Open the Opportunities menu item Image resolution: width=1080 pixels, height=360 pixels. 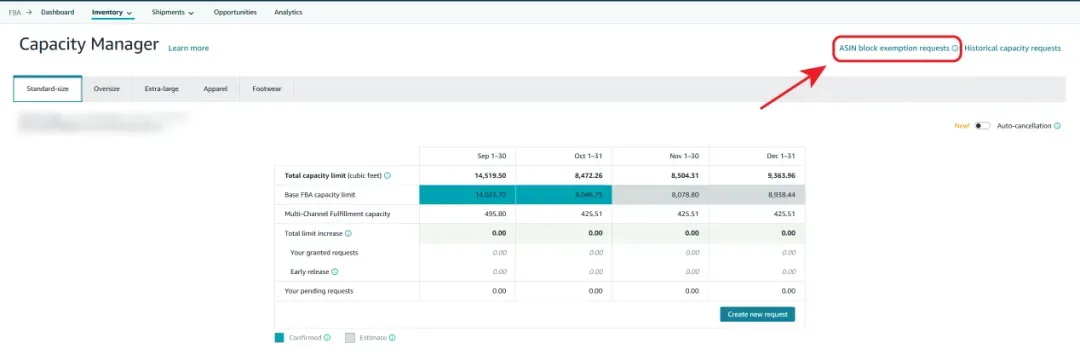235,12
